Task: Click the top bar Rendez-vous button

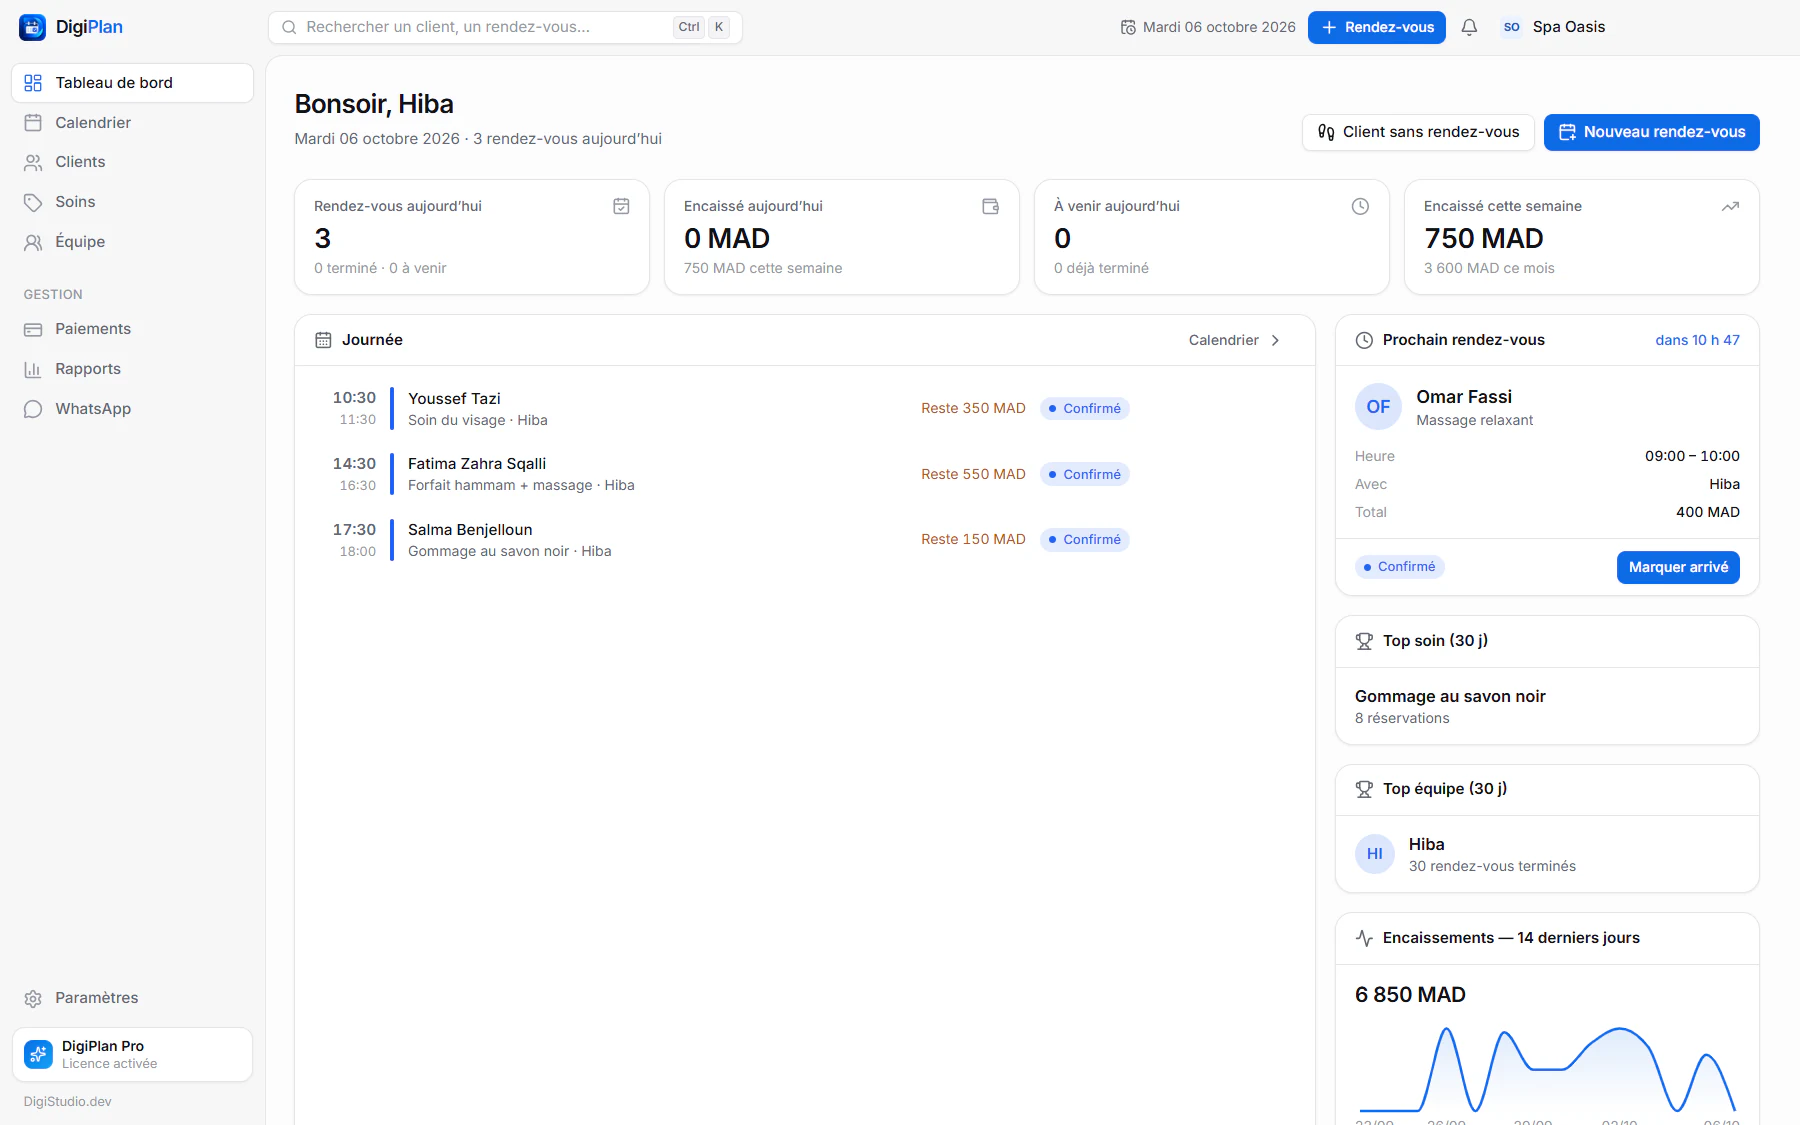Action: click(x=1377, y=27)
